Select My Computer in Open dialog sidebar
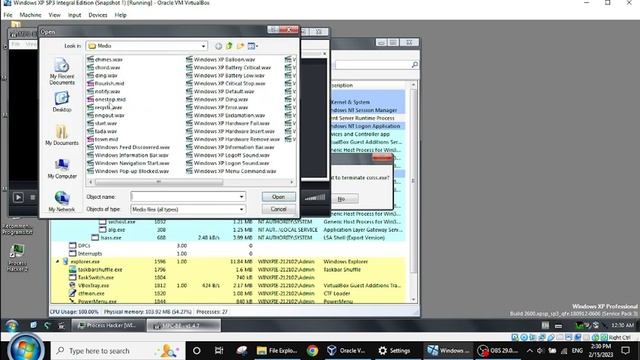This screenshot has height=360, width=640. [x=62, y=168]
